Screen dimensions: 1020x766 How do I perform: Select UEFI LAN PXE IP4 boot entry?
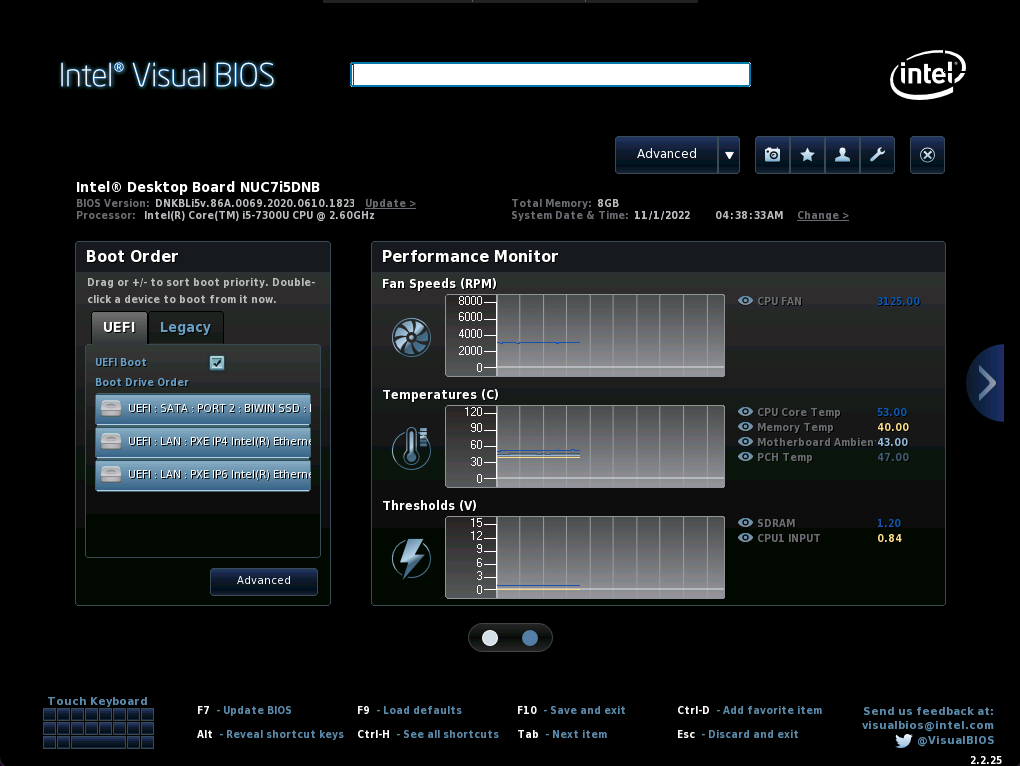coord(203,442)
